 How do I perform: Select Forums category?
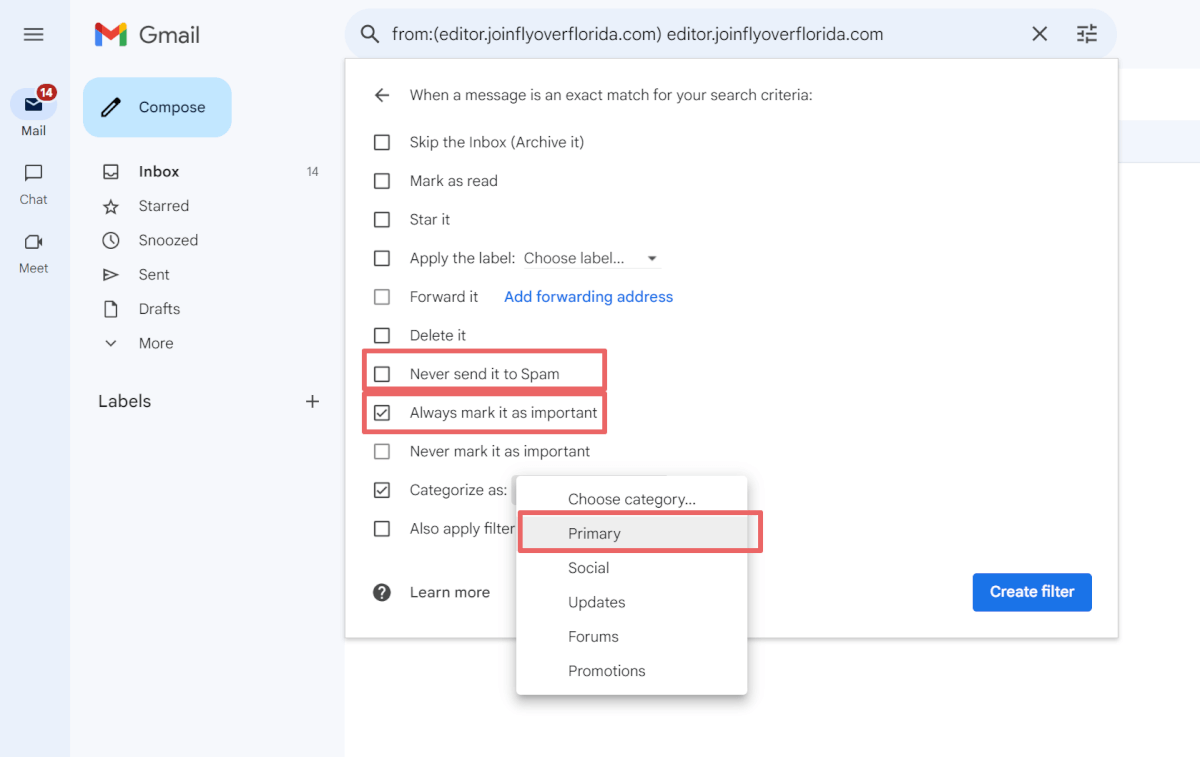pos(632,636)
